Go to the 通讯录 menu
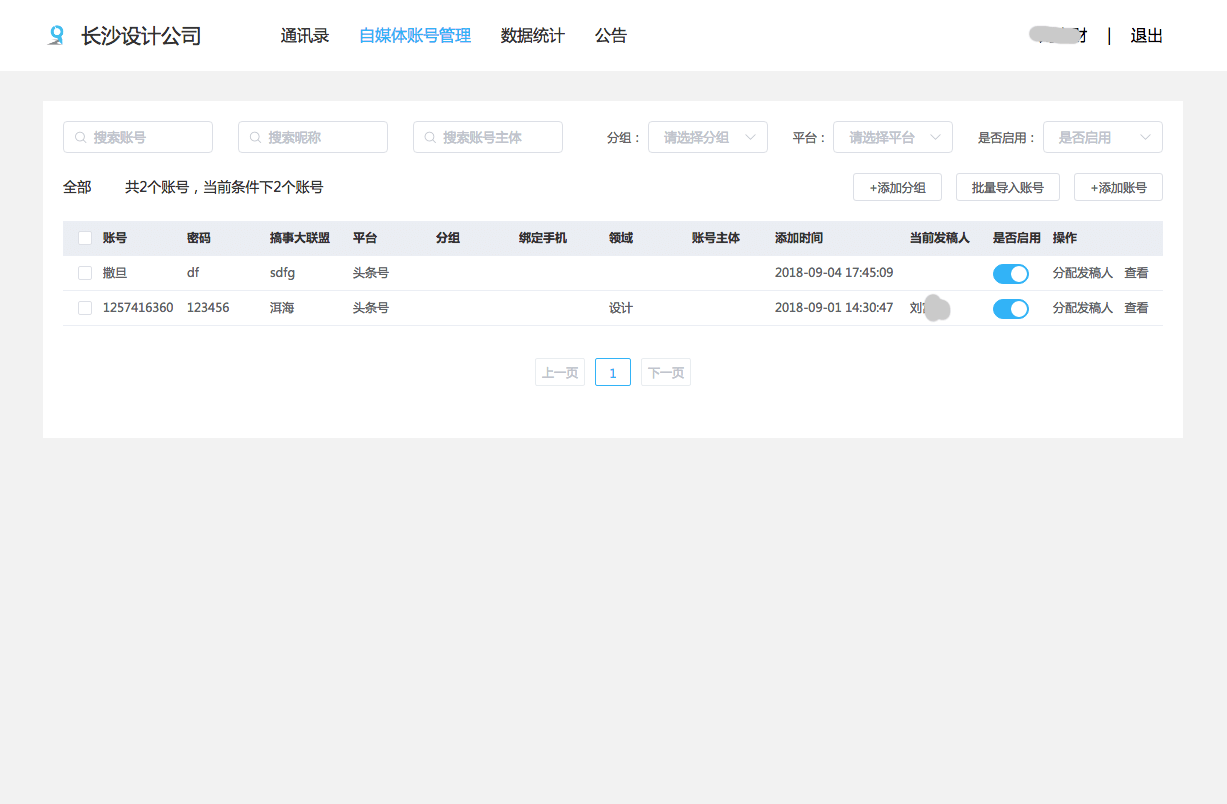The image size is (1227, 804). (305, 36)
